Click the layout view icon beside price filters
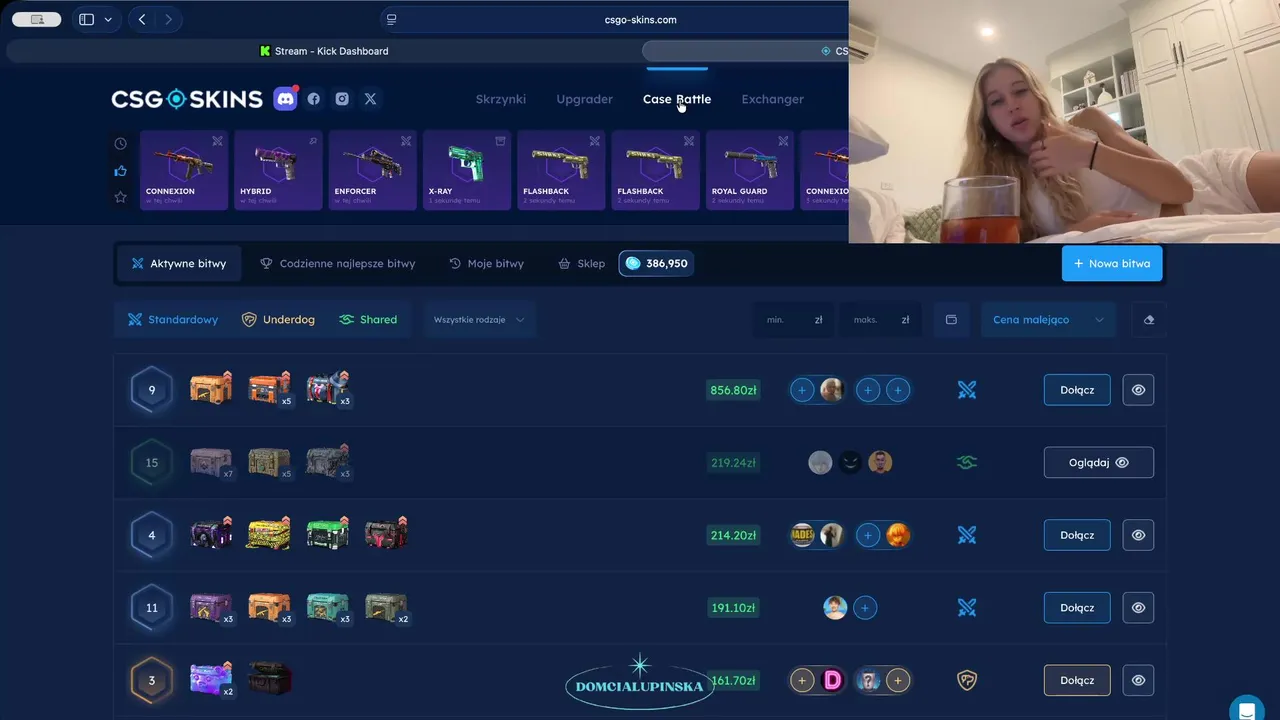This screenshot has height=720, width=1280. [951, 320]
